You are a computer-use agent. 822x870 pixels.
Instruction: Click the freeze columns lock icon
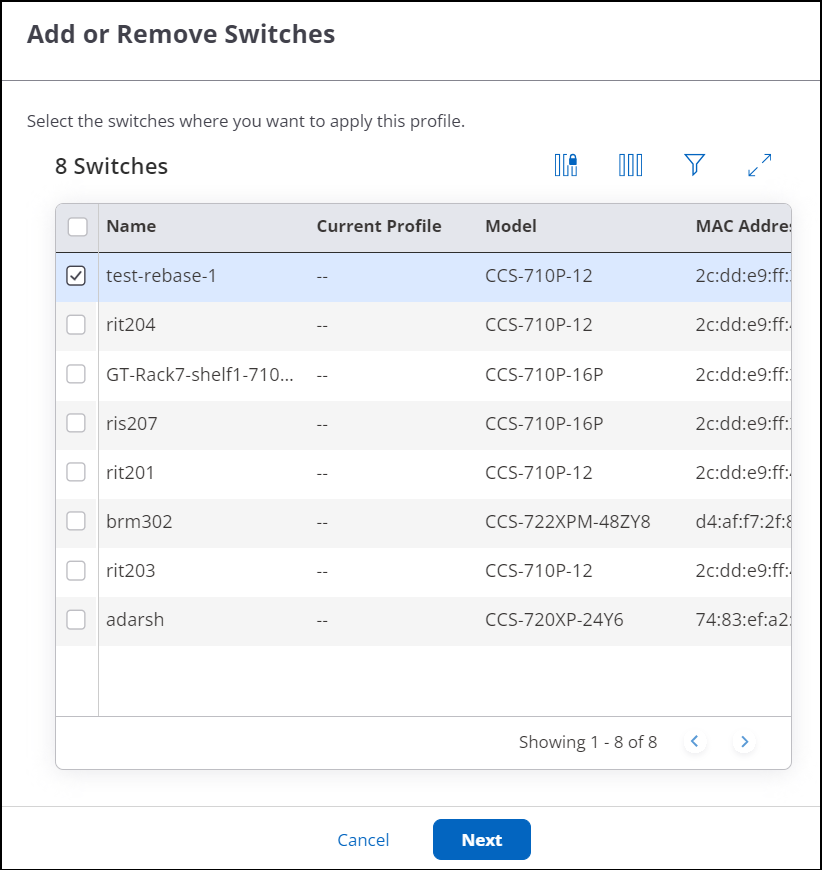pyautogui.click(x=566, y=165)
